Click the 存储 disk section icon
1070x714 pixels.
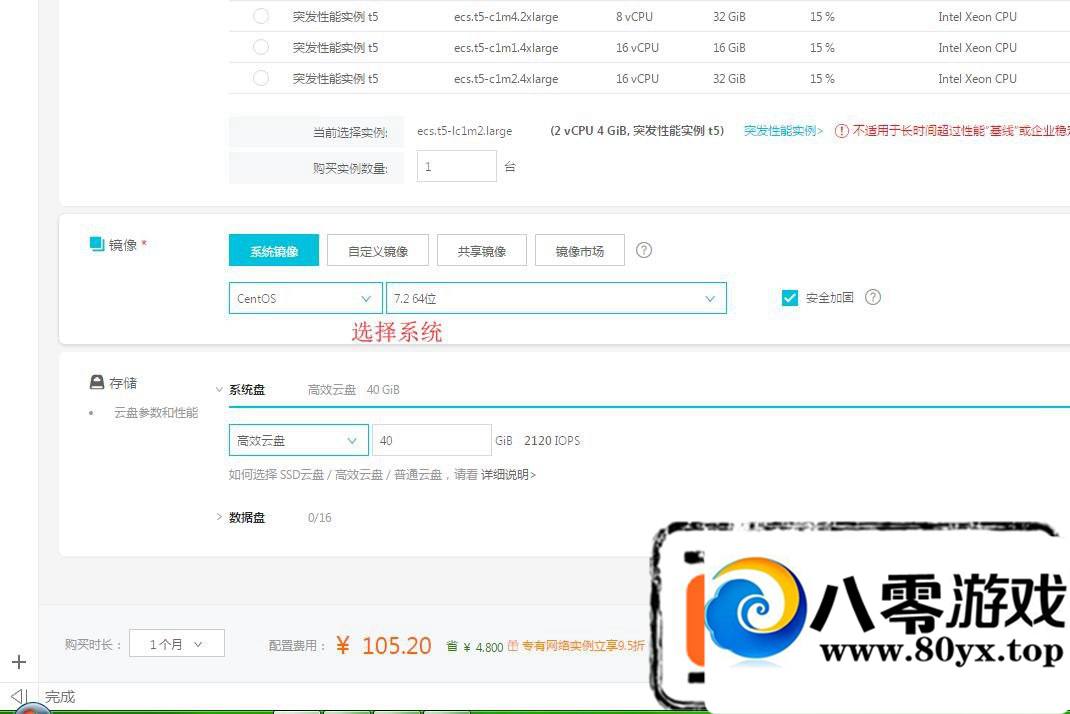point(97,382)
